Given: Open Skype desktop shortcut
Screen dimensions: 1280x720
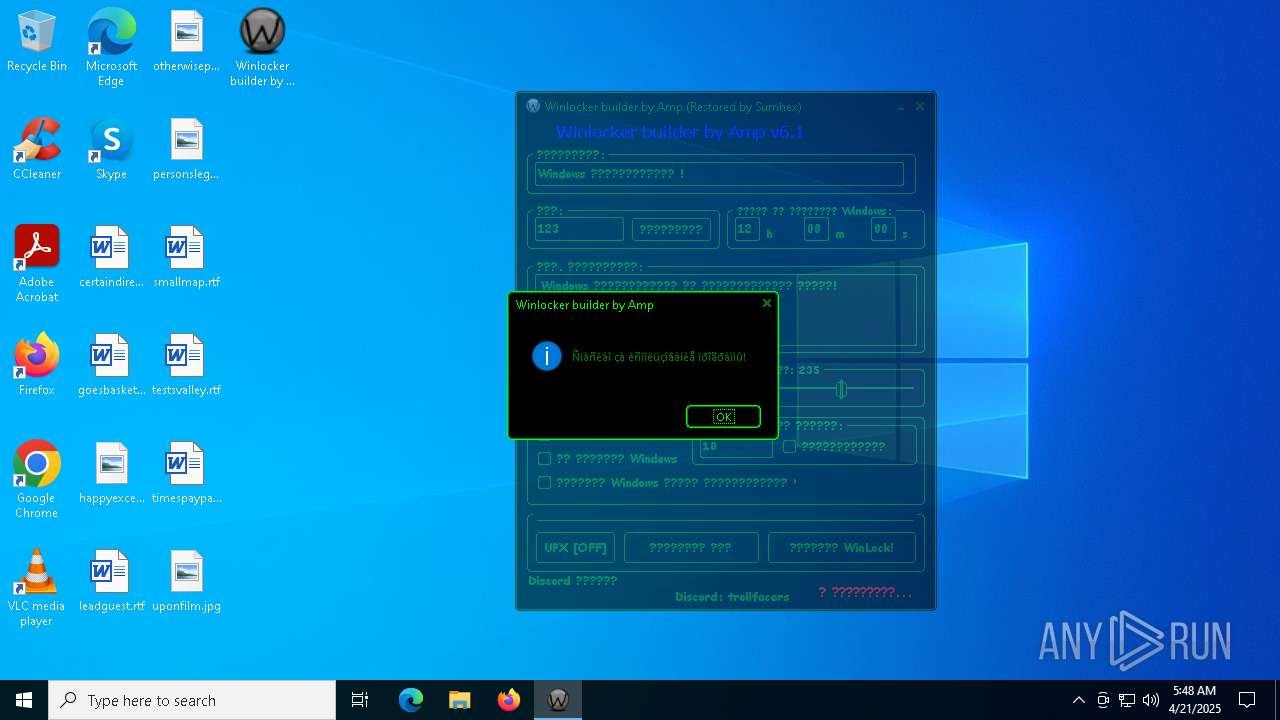Looking at the screenshot, I should point(111,149).
